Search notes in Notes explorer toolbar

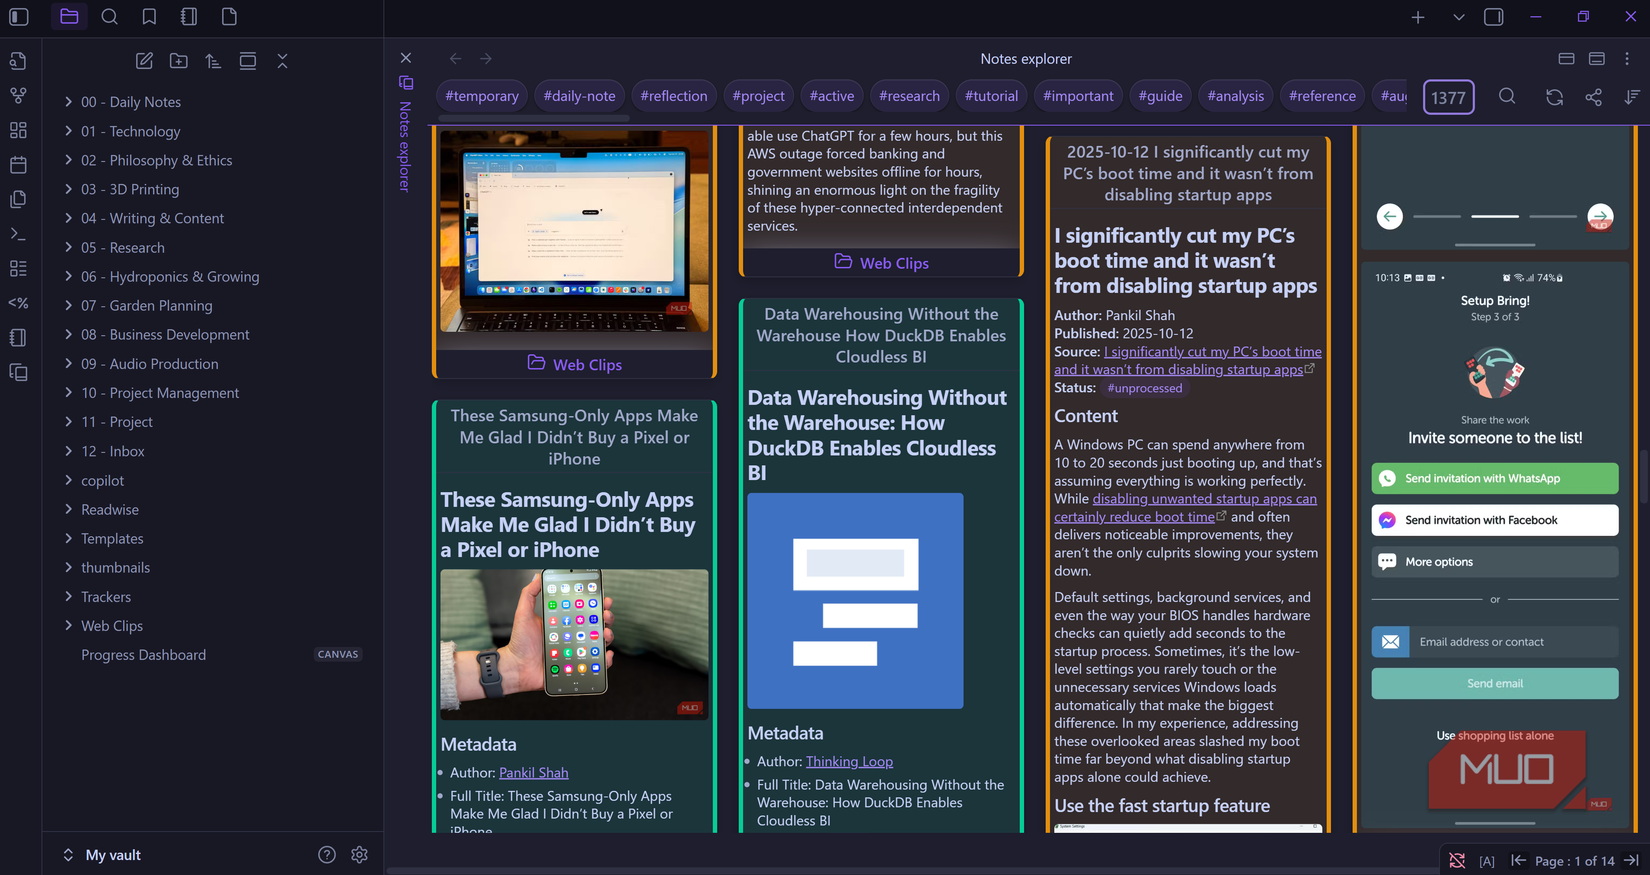pos(1507,96)
